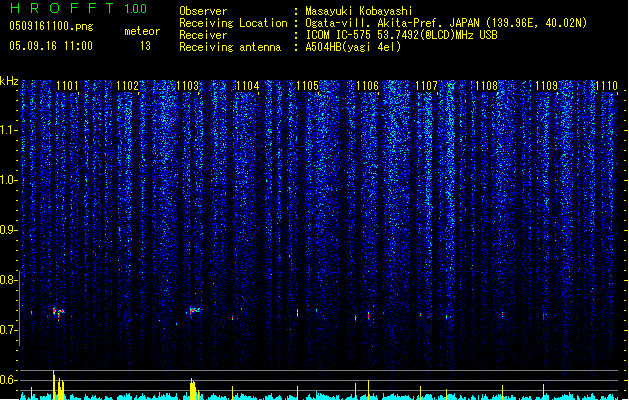Click the HROFFT 1.0.0 title text
Viewport: 629px width, 400px height.
[78, 8]
